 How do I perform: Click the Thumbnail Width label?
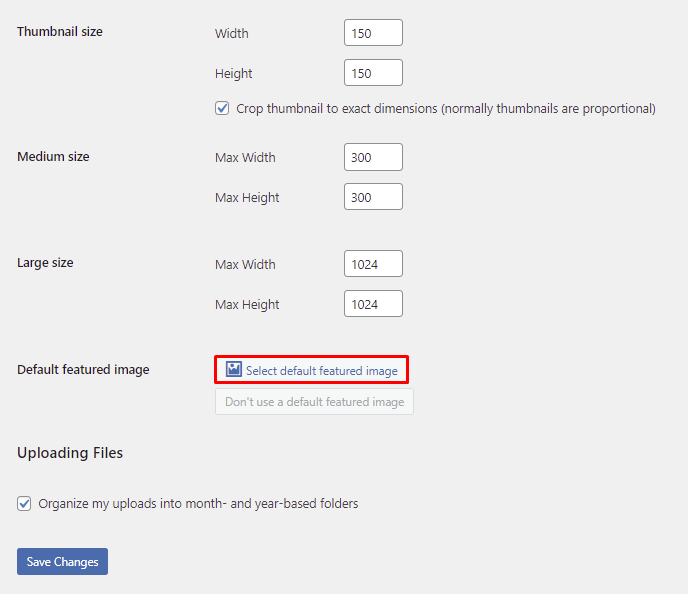[x=232, y=33]
